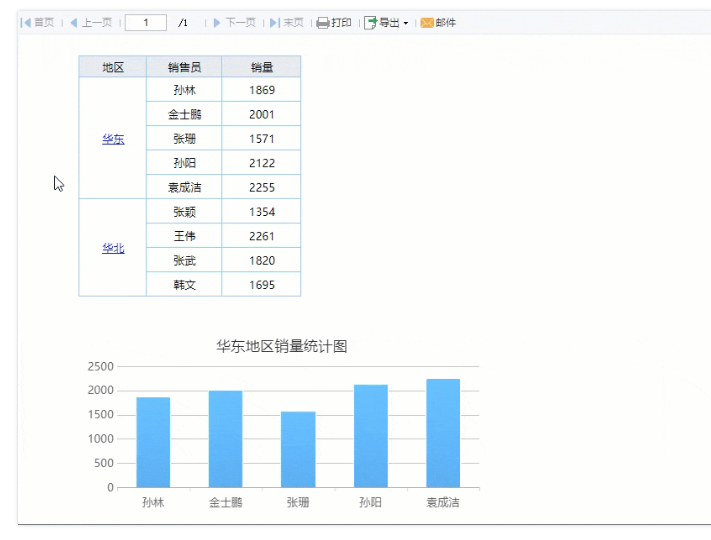Click sales value 1820

(x=262, y=261)
